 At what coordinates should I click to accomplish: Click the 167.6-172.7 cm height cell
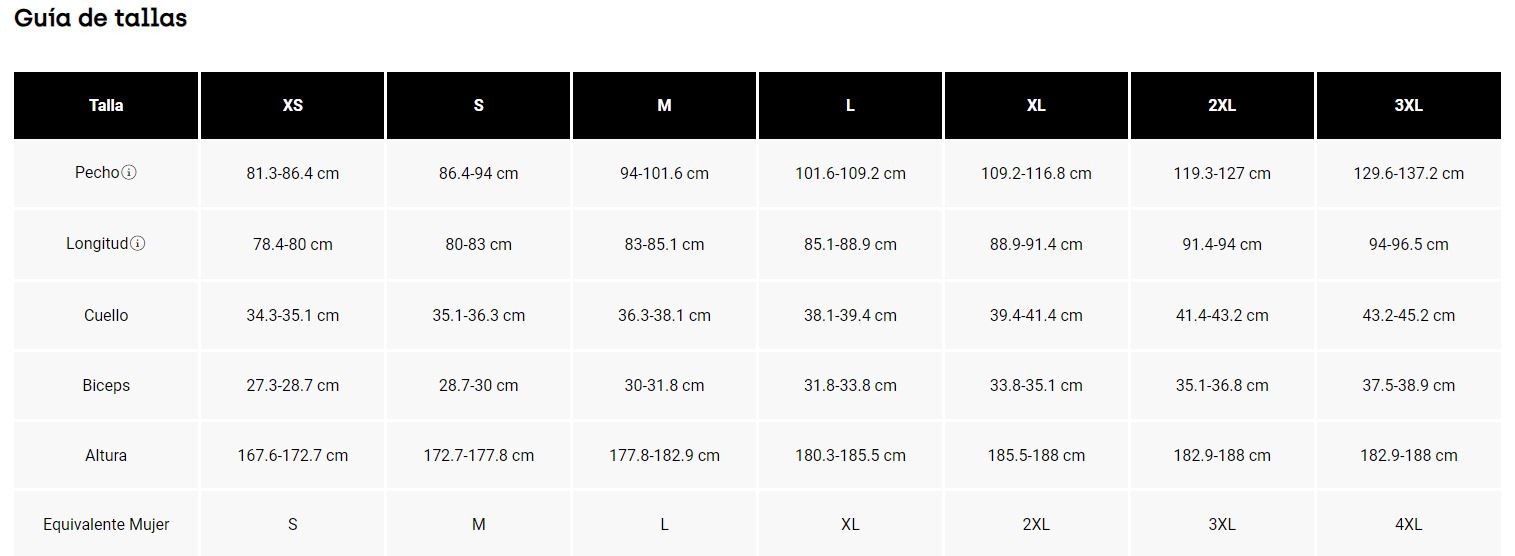pyautogui.click(x=292, y=455)
